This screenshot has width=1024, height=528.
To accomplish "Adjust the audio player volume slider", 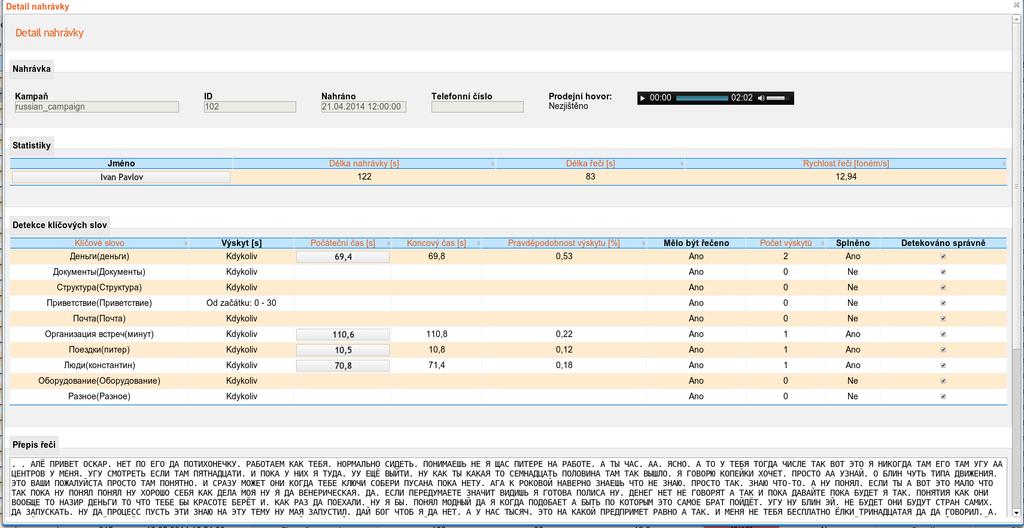I will 776,98.
